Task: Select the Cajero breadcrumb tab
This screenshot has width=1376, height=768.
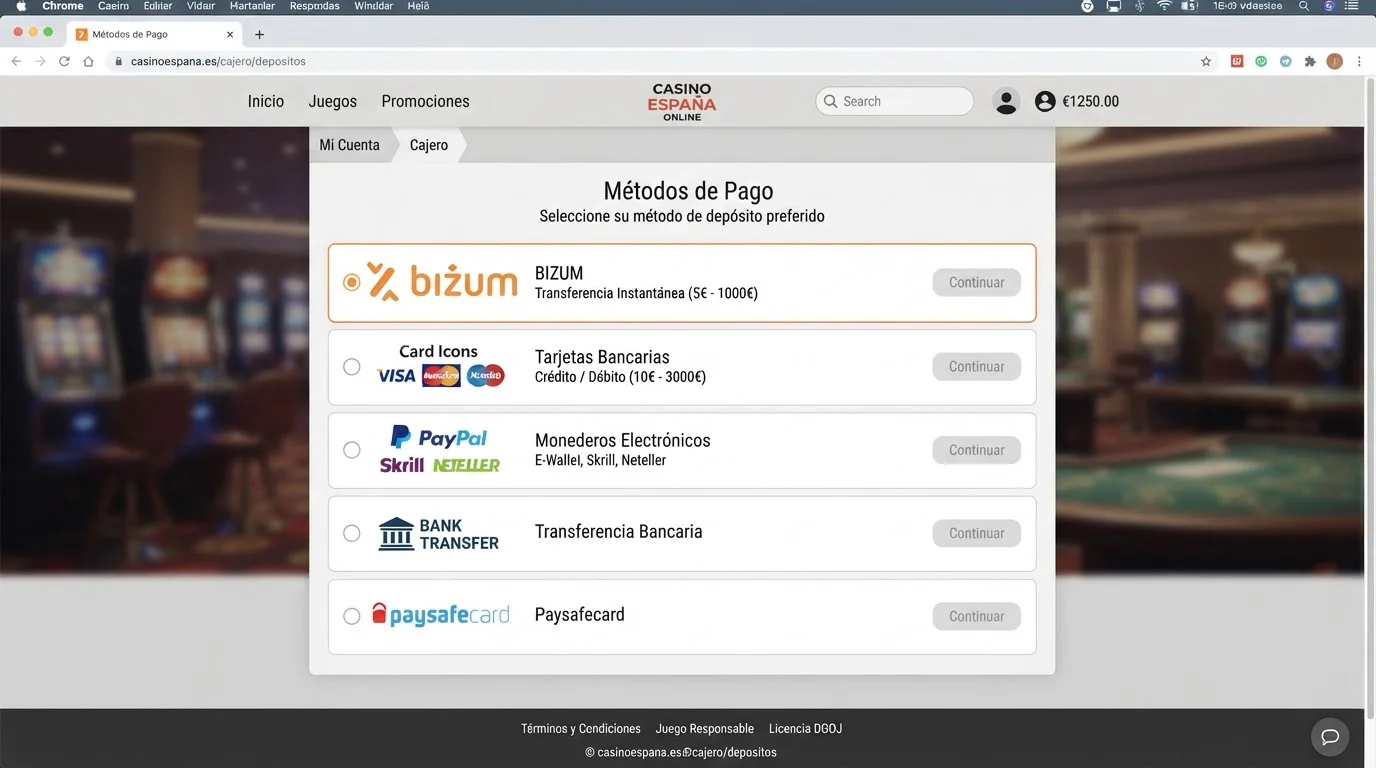Action: [x=429, y=145]
